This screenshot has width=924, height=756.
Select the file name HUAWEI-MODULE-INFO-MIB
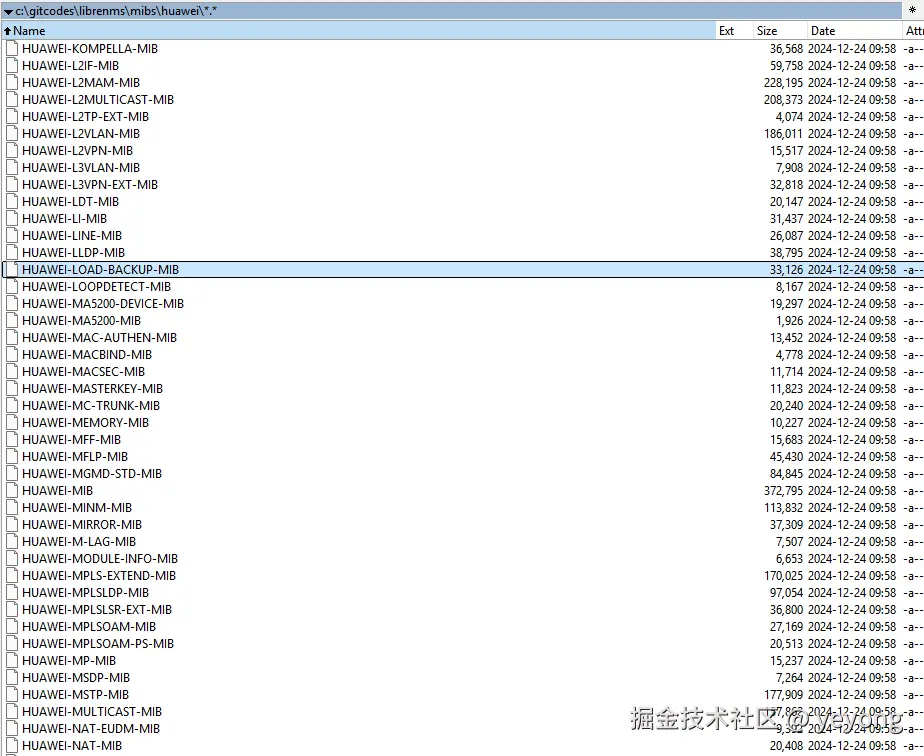100,559
